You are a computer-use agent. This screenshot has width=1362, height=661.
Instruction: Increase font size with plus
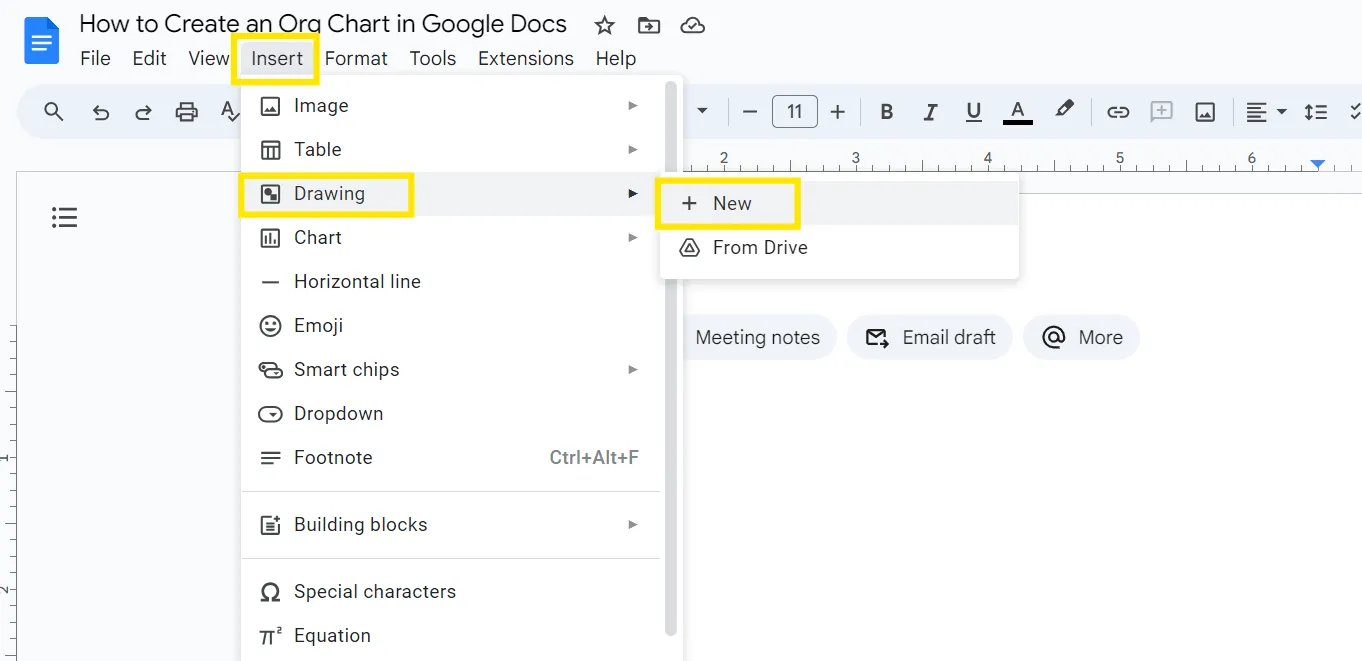click(838, 112)
